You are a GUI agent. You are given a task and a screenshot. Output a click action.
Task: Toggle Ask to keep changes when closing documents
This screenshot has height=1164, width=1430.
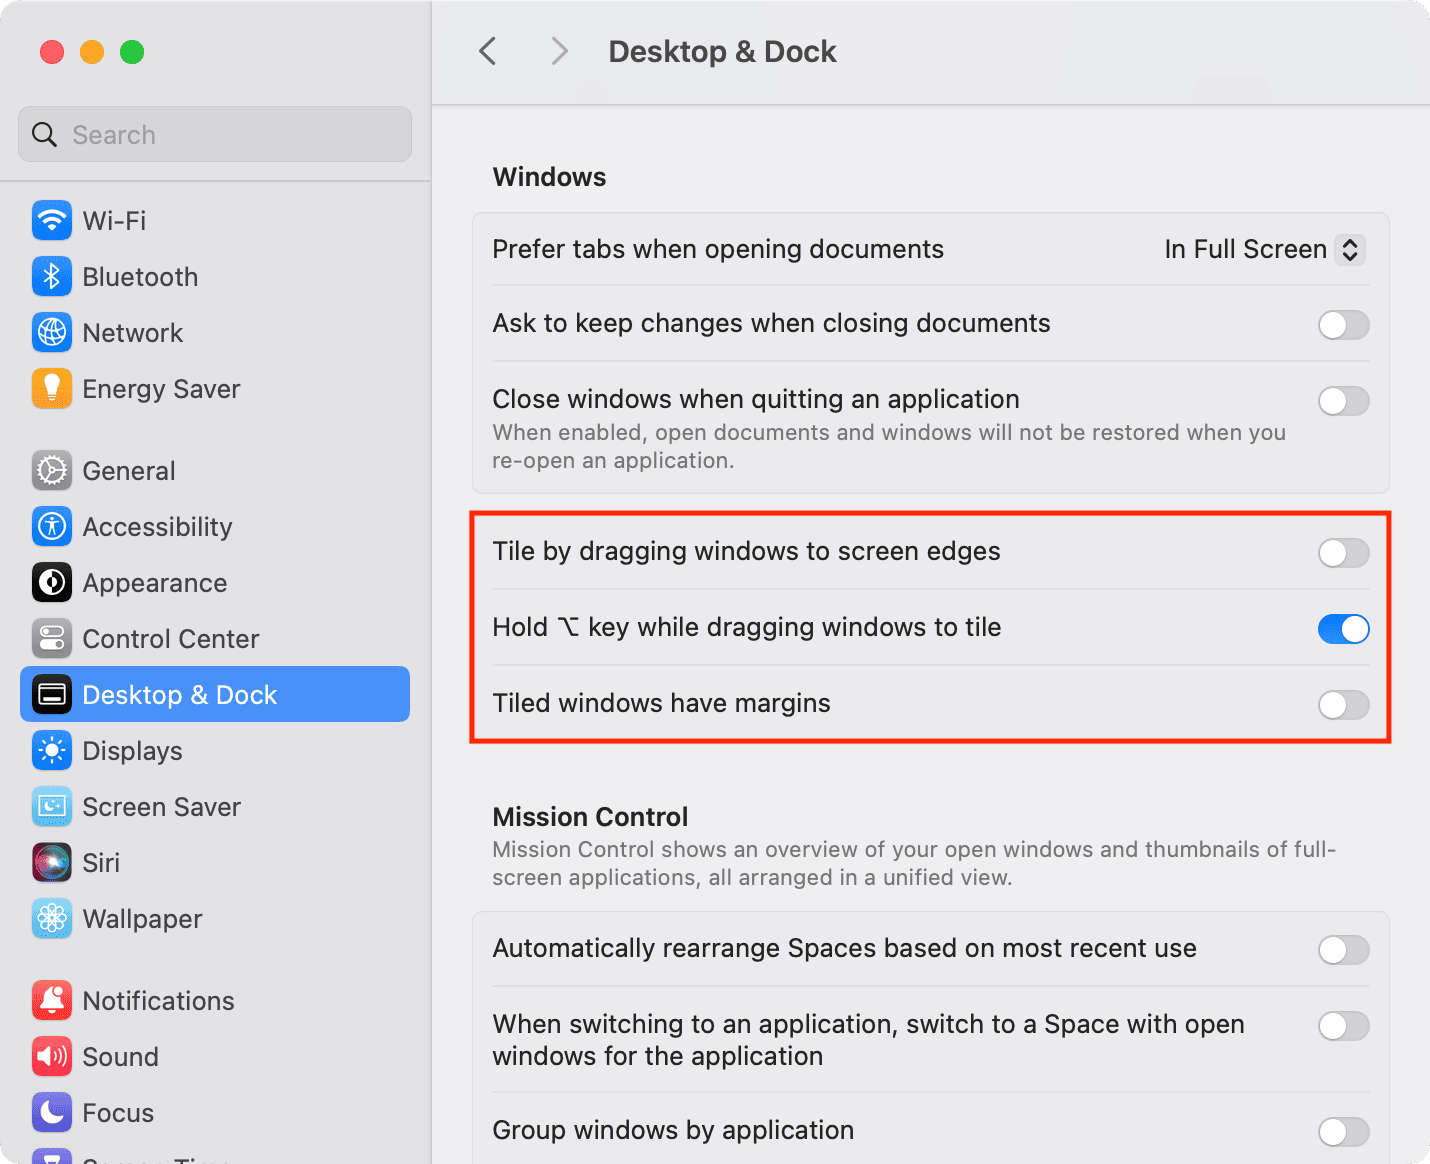point(1343,325)
